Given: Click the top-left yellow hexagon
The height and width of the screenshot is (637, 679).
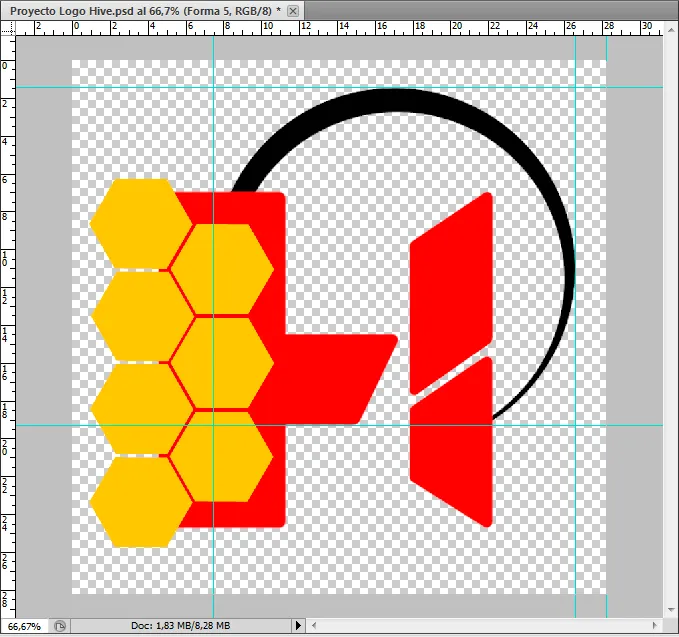Looking at the screenshot, I should coord(141,224).
